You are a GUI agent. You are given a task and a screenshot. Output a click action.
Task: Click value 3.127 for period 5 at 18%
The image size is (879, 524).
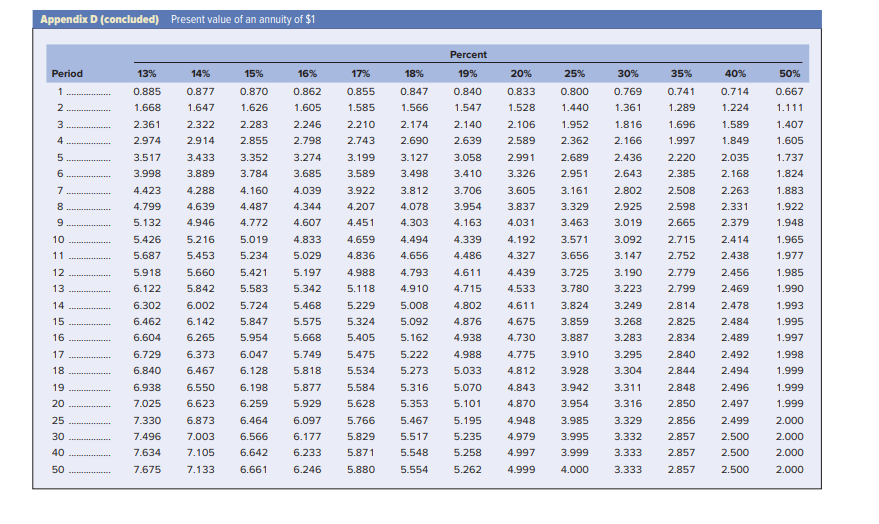click(x=414, y=157)
